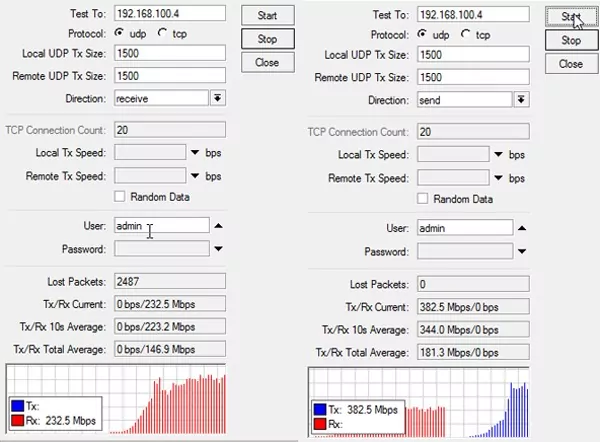Select udp protocol in left window

[119, 33]
